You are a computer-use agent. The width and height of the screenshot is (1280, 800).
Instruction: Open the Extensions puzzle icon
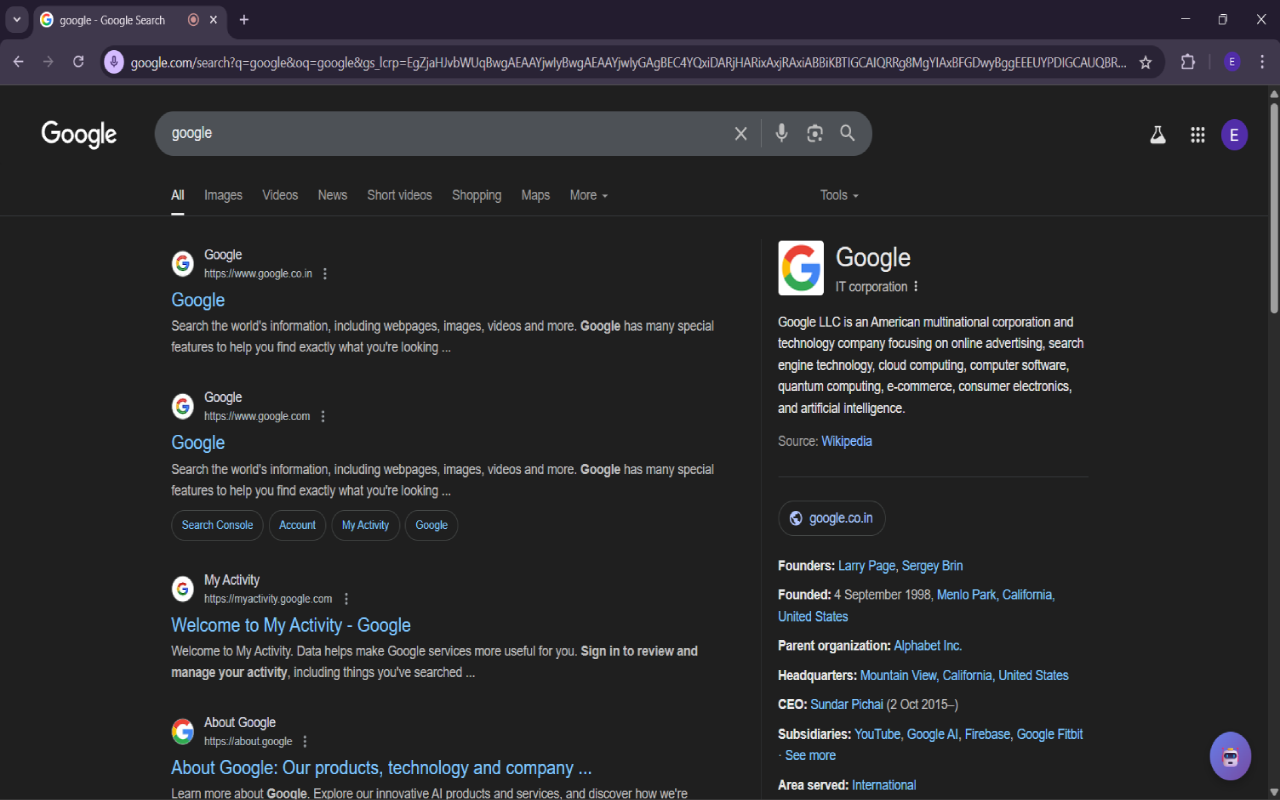pos(1188,62)
